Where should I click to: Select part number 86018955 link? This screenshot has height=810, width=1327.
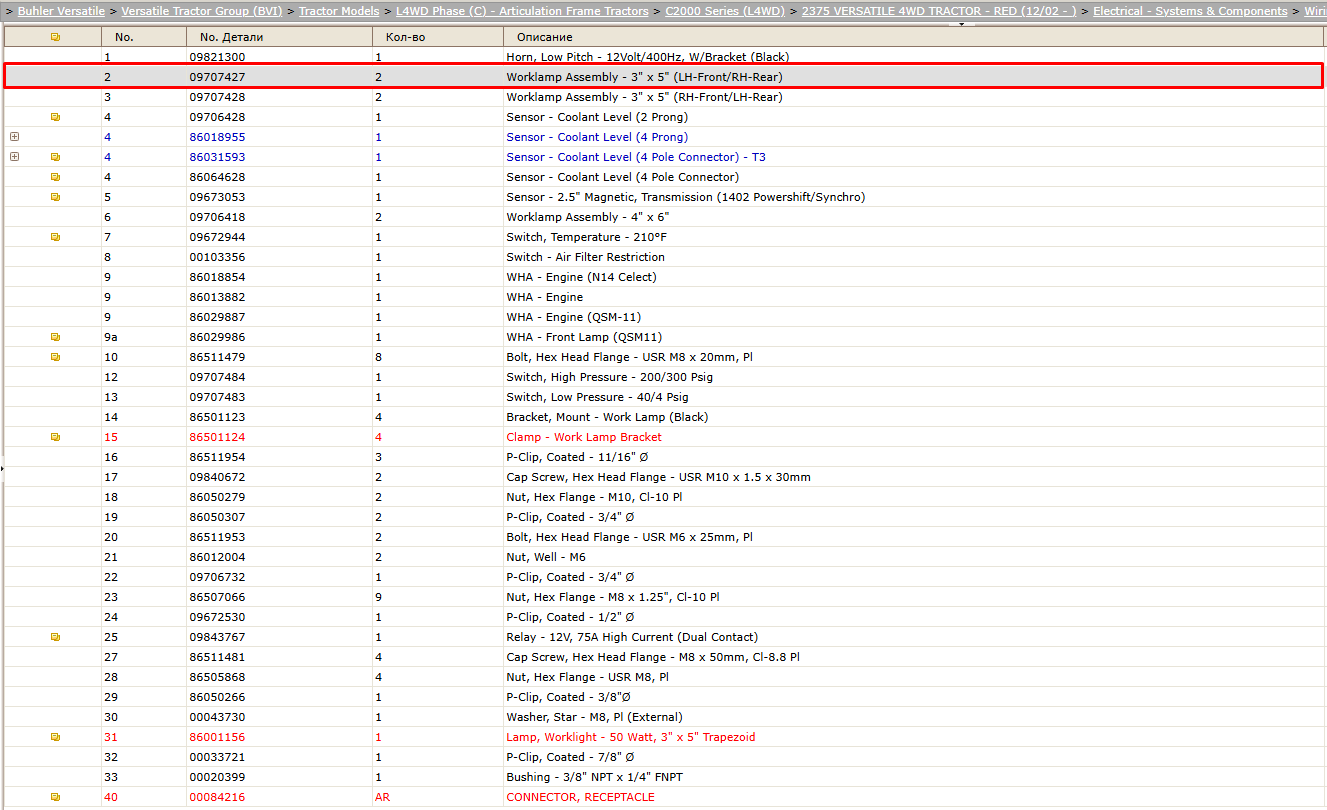pos(217,137)
